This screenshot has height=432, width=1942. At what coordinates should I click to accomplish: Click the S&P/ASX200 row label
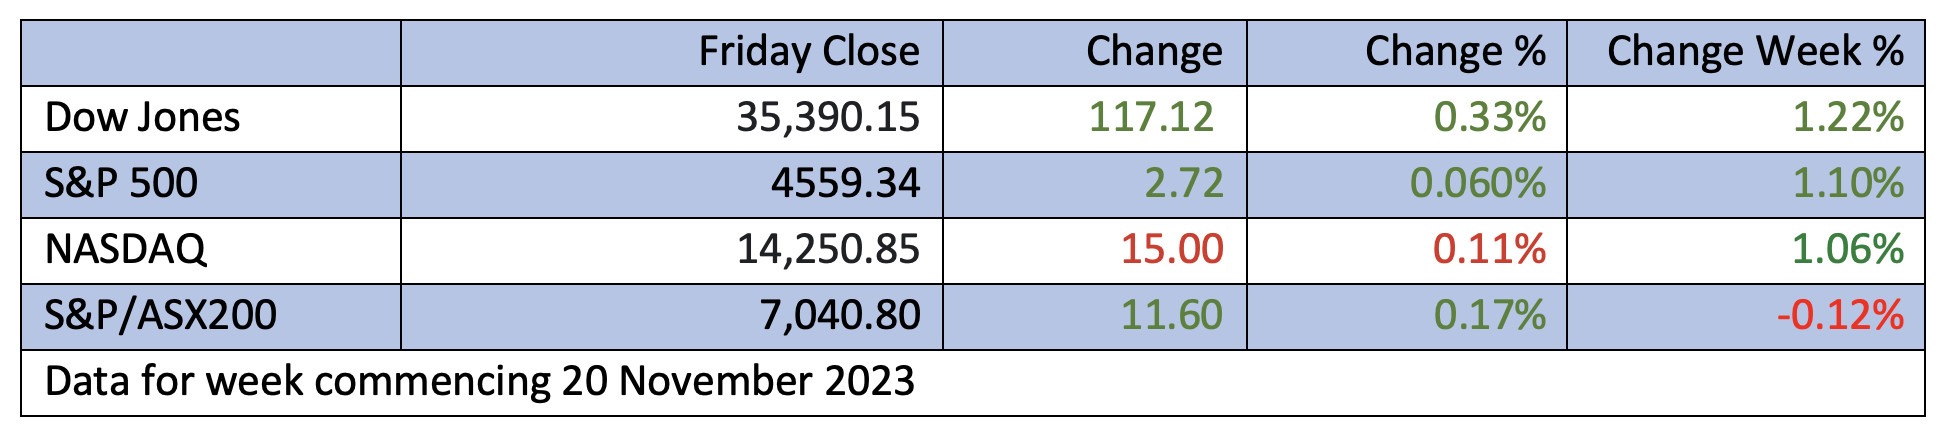click(161, 316)
